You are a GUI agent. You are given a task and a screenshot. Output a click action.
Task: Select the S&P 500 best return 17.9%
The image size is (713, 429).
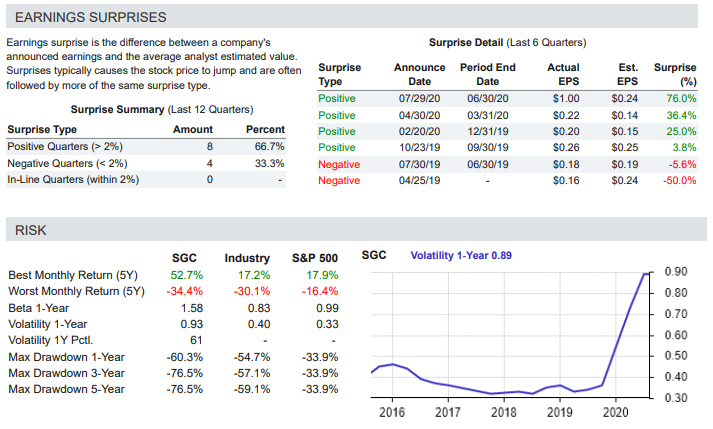coord(322,275)
